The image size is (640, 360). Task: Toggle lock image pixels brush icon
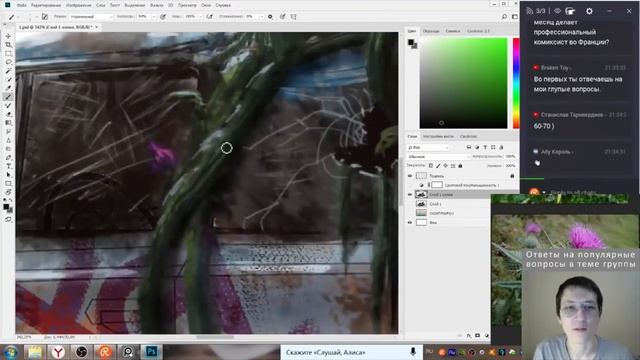point(438,166)
